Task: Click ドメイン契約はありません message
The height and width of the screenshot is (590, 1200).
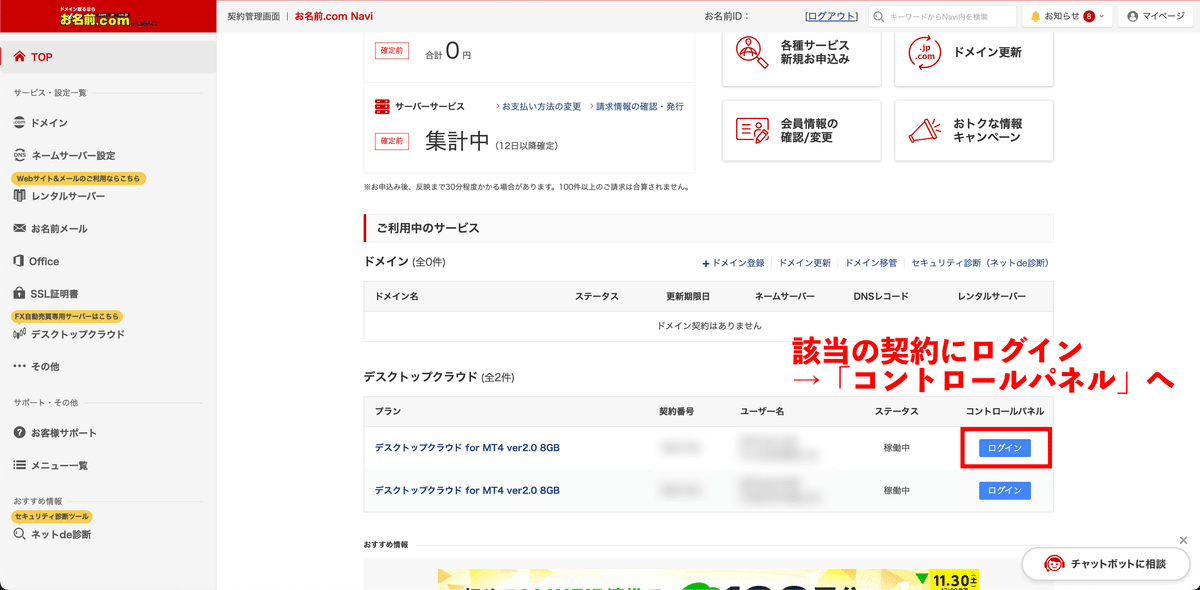Action: click(709, 326)
